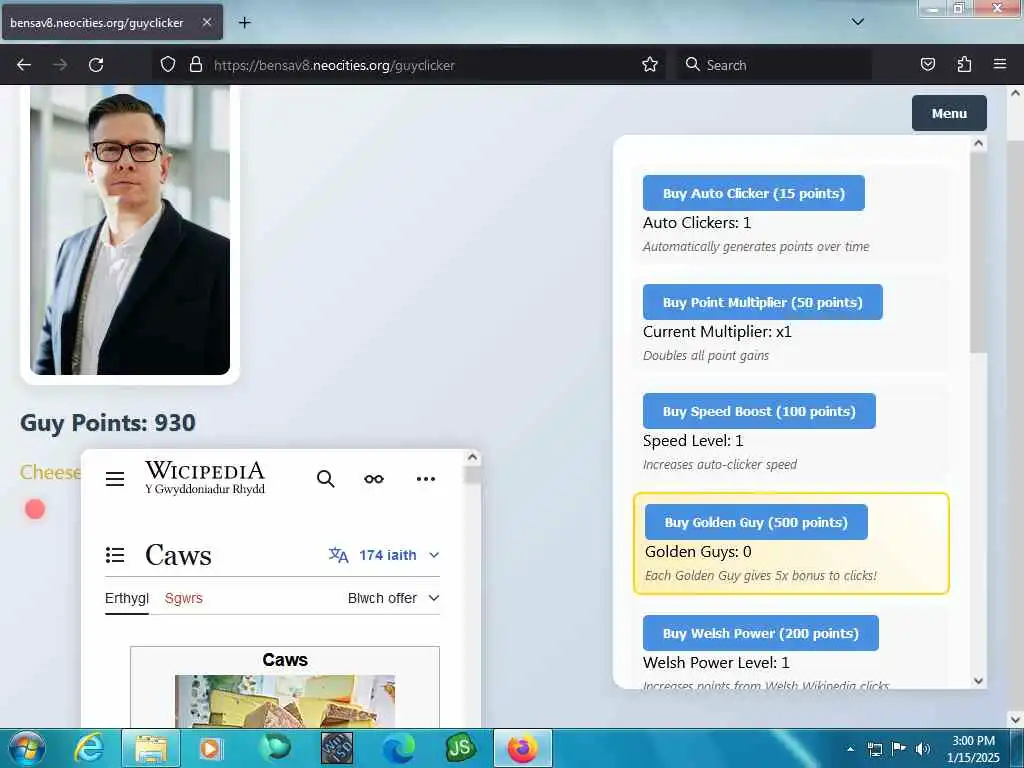Reload the page with the refresh icon

point(96,65)
